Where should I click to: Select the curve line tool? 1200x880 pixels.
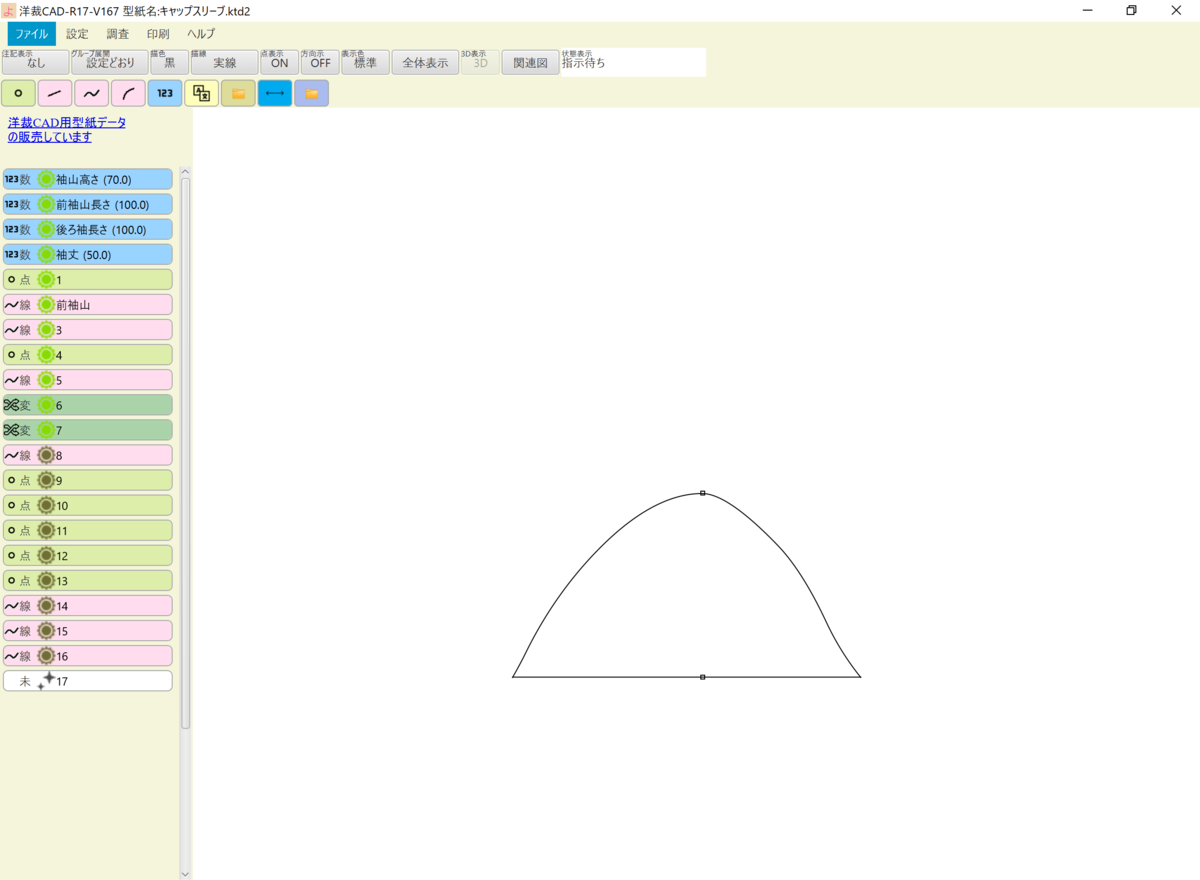90,92
